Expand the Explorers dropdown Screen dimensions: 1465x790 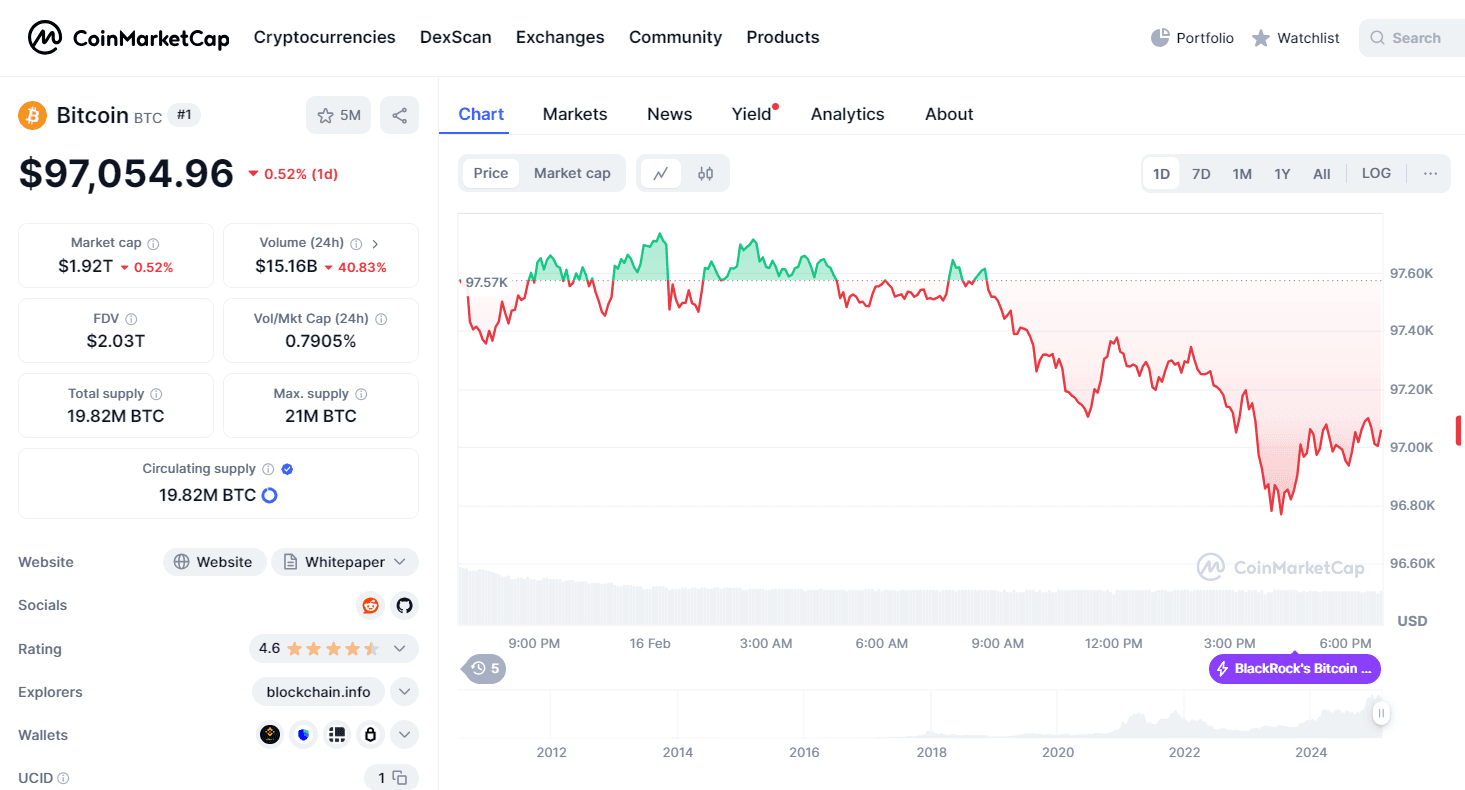pyautogui.click(x=404, y=691)
